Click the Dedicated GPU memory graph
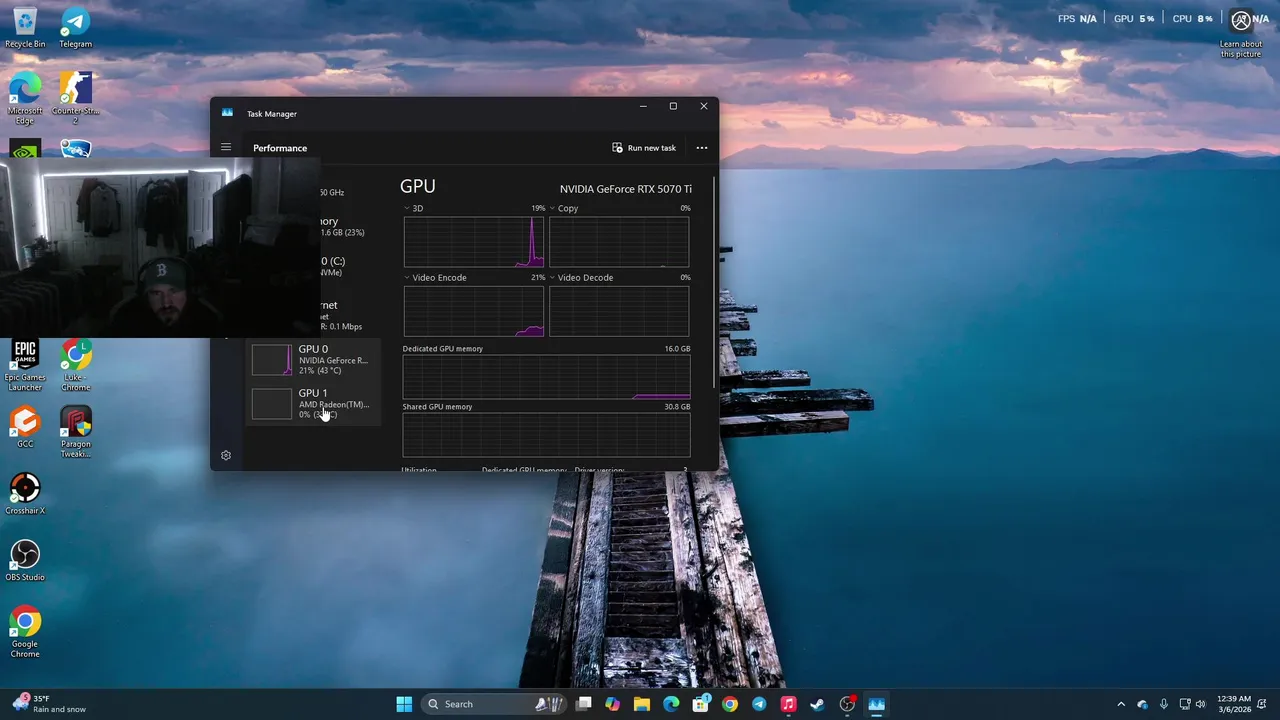 pos(546,377)
